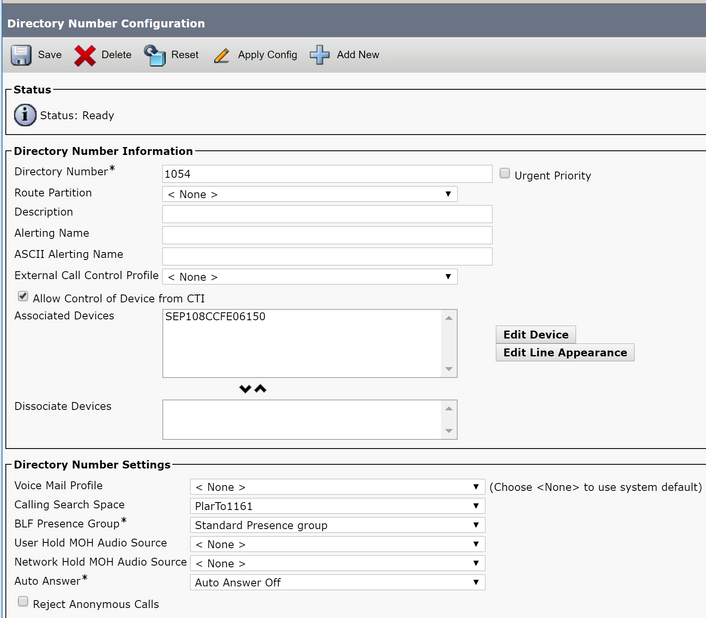Check Reject Anonymous Calls
Image resolution: width=706 pixels, height=618 pixels.
pyautogui.click(x=23, y=602)
